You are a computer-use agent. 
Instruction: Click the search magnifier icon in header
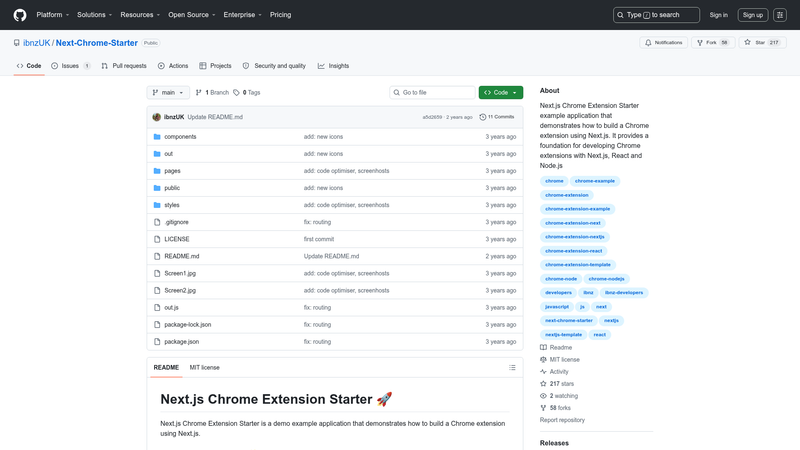coord(620,15)
